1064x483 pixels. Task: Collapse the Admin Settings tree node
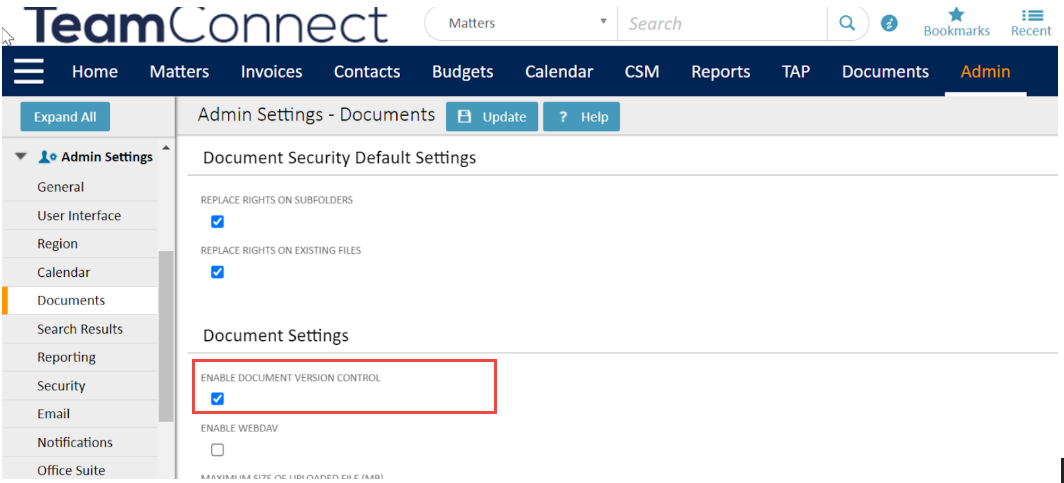(21, 157)
